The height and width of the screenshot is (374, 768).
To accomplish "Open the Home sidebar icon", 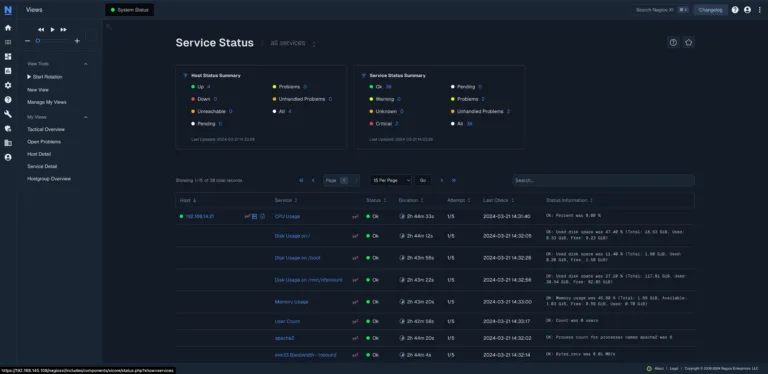I will click(8, 28).
